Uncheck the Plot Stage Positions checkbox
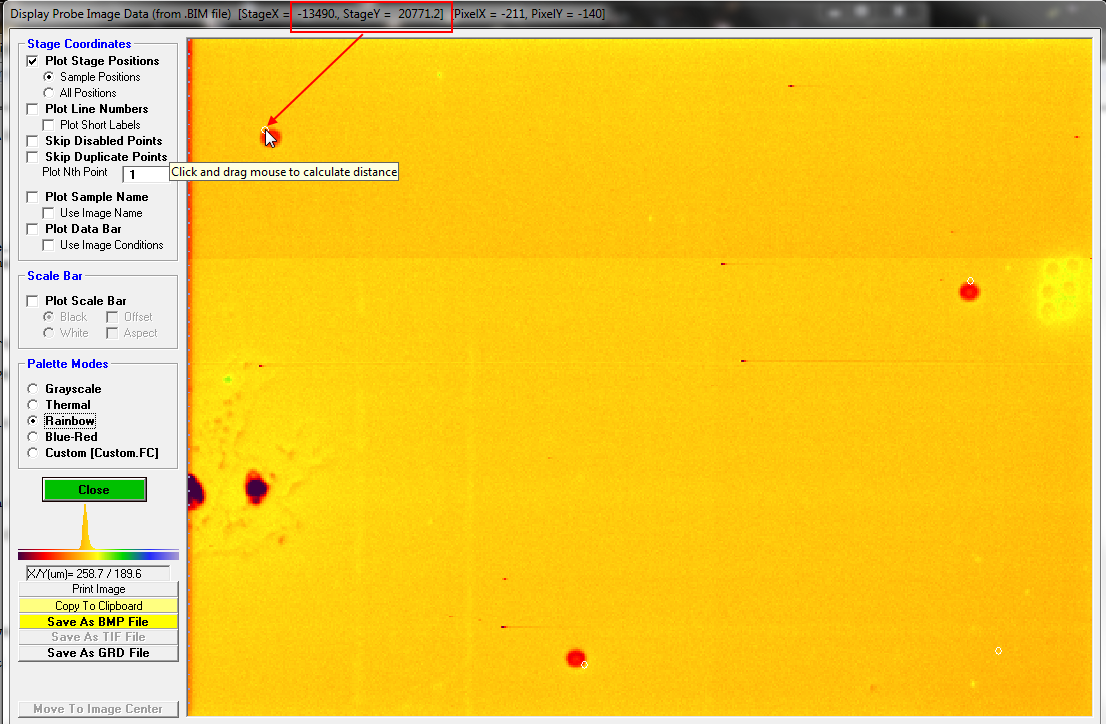Viewport: 1106px width, 724px height. pos(33,61)
